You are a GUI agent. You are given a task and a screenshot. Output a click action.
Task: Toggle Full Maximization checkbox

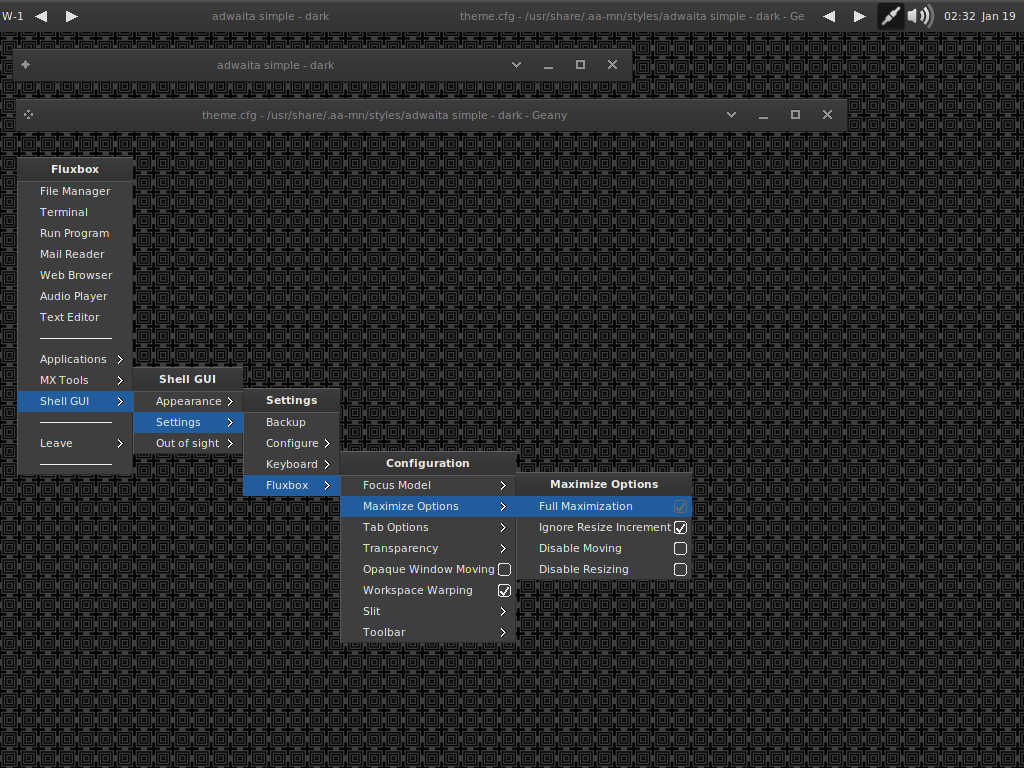(680, 506)
